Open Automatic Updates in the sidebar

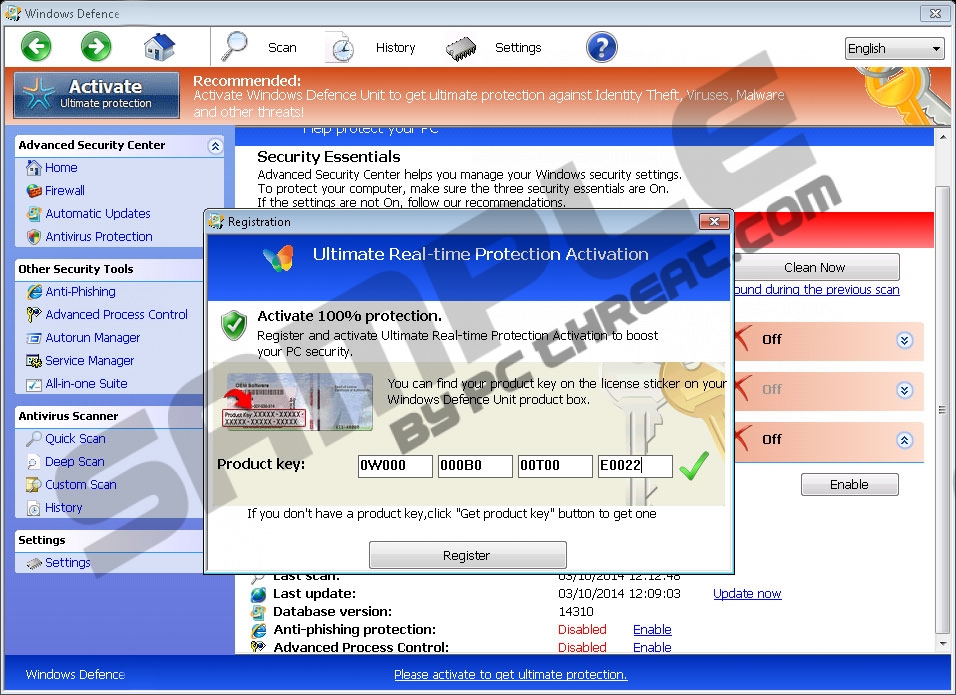98,213
